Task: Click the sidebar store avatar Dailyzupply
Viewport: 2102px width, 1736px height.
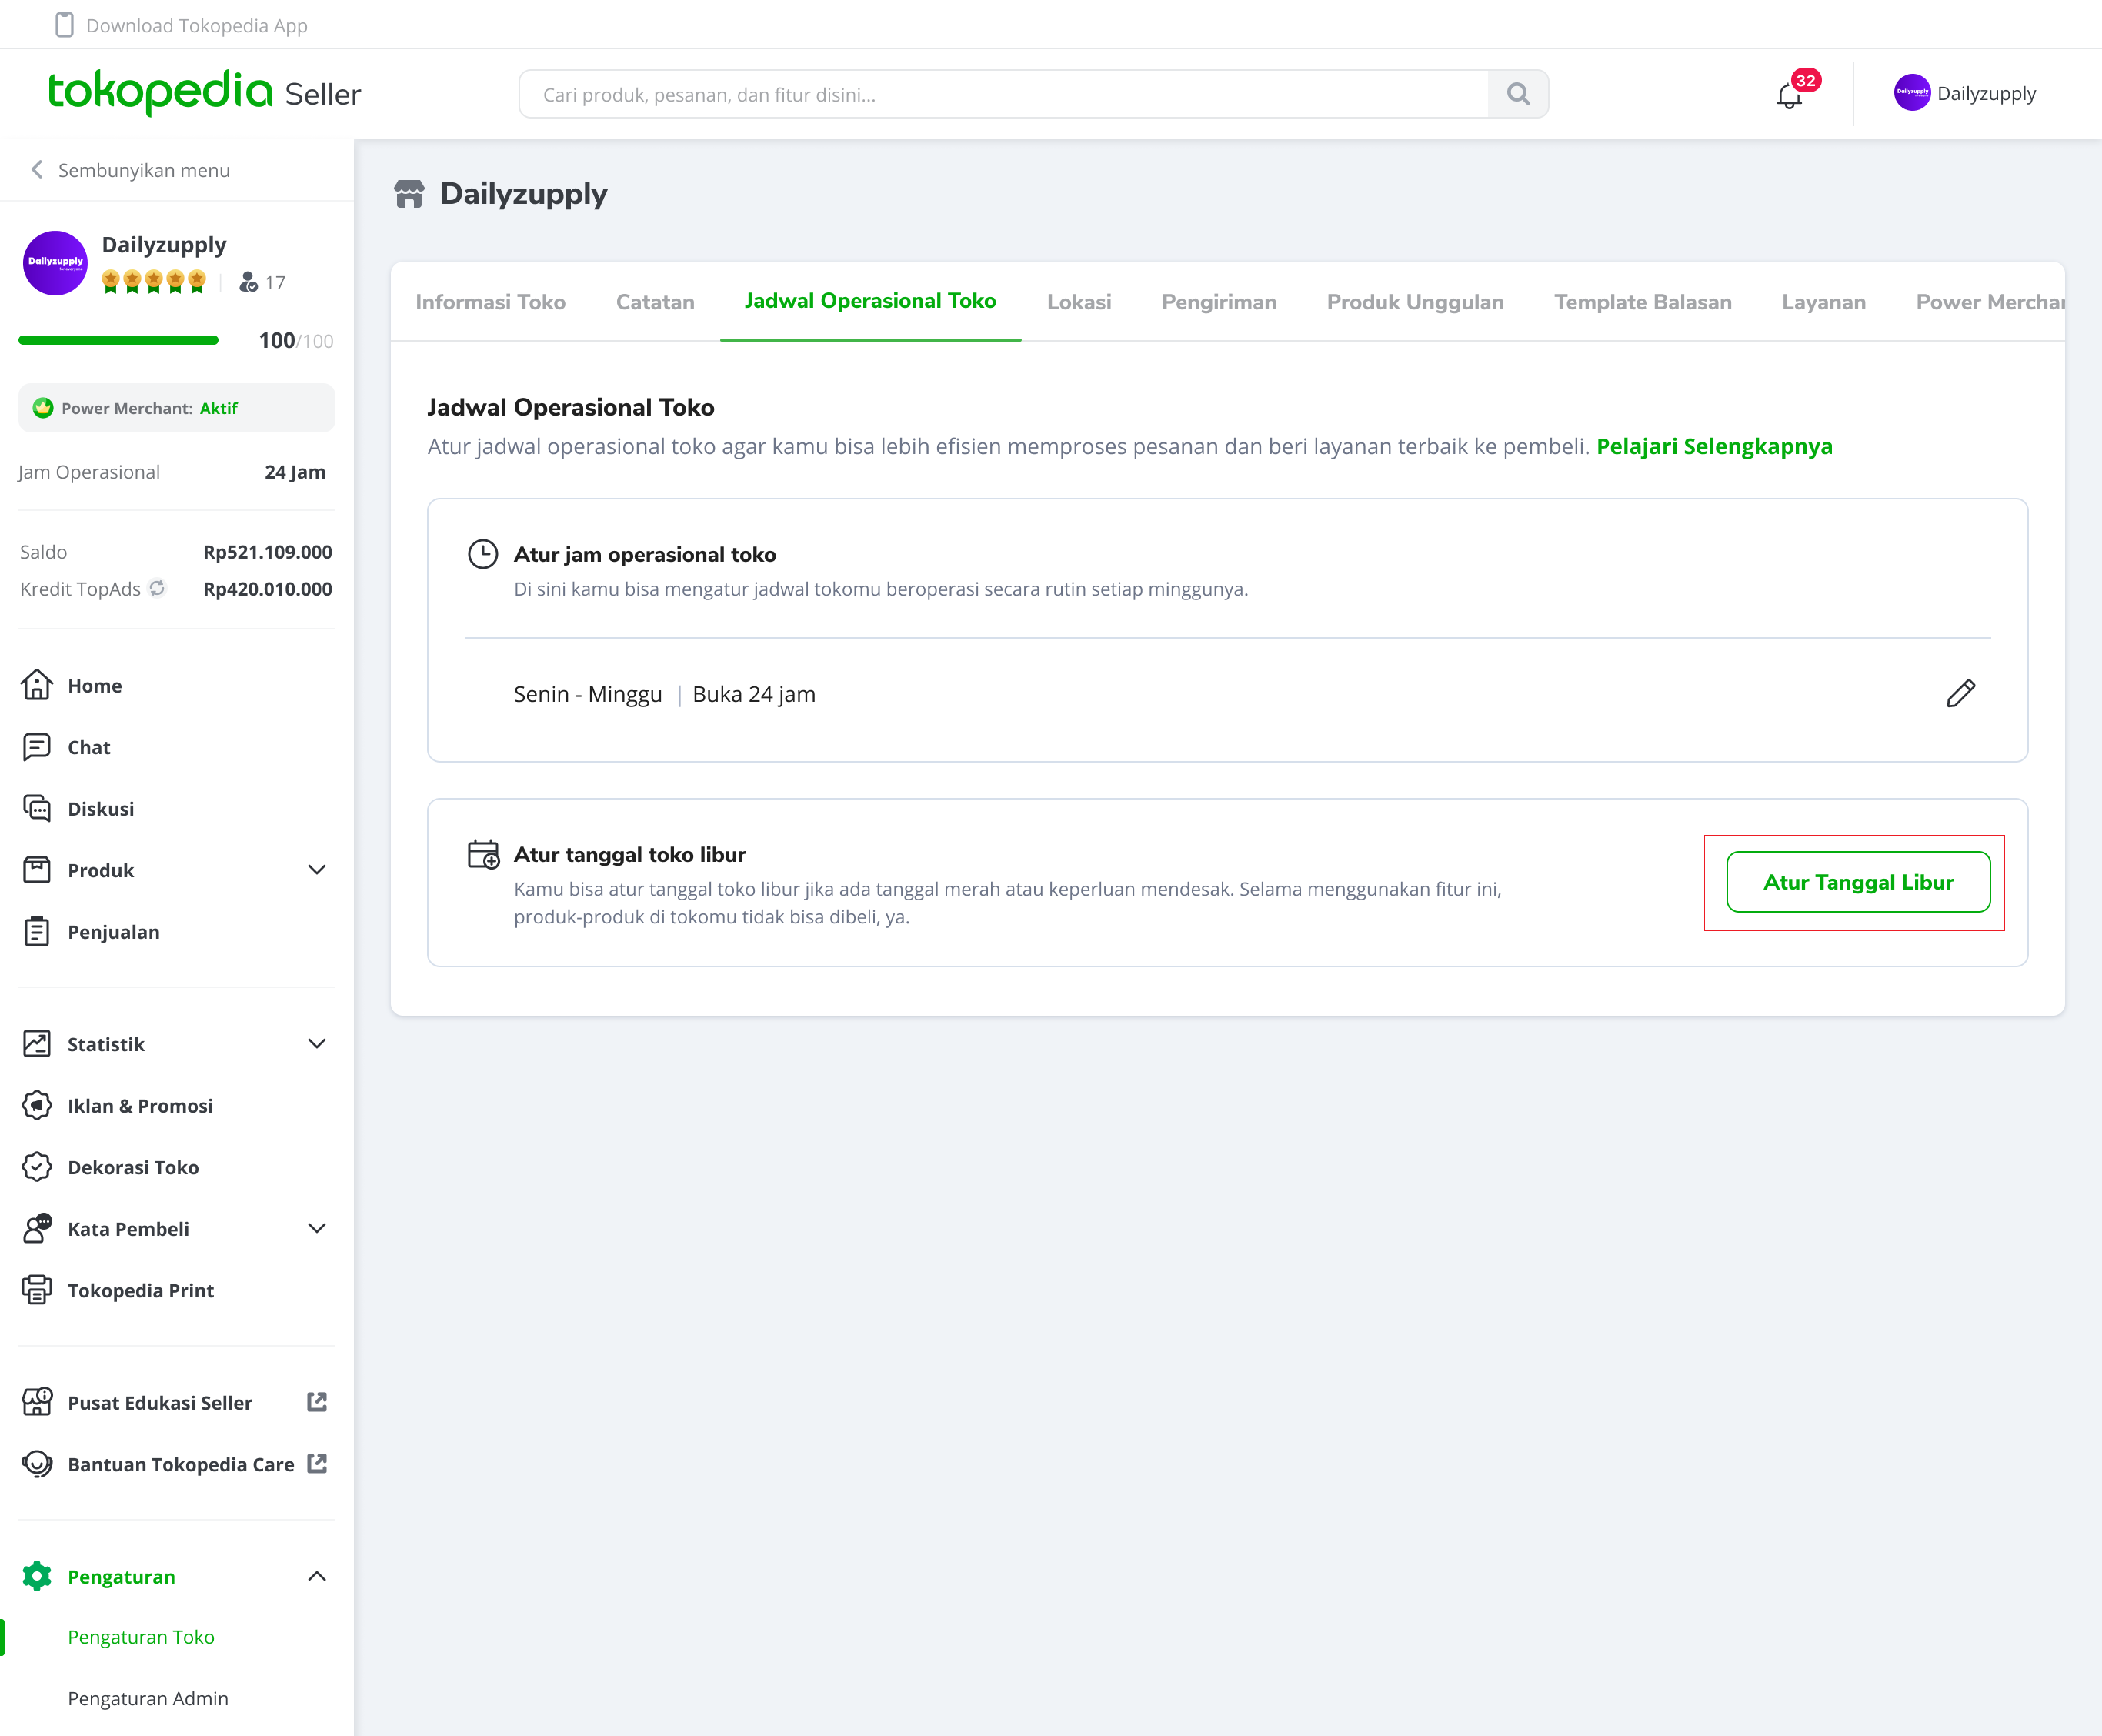Action: pos(55,263)
